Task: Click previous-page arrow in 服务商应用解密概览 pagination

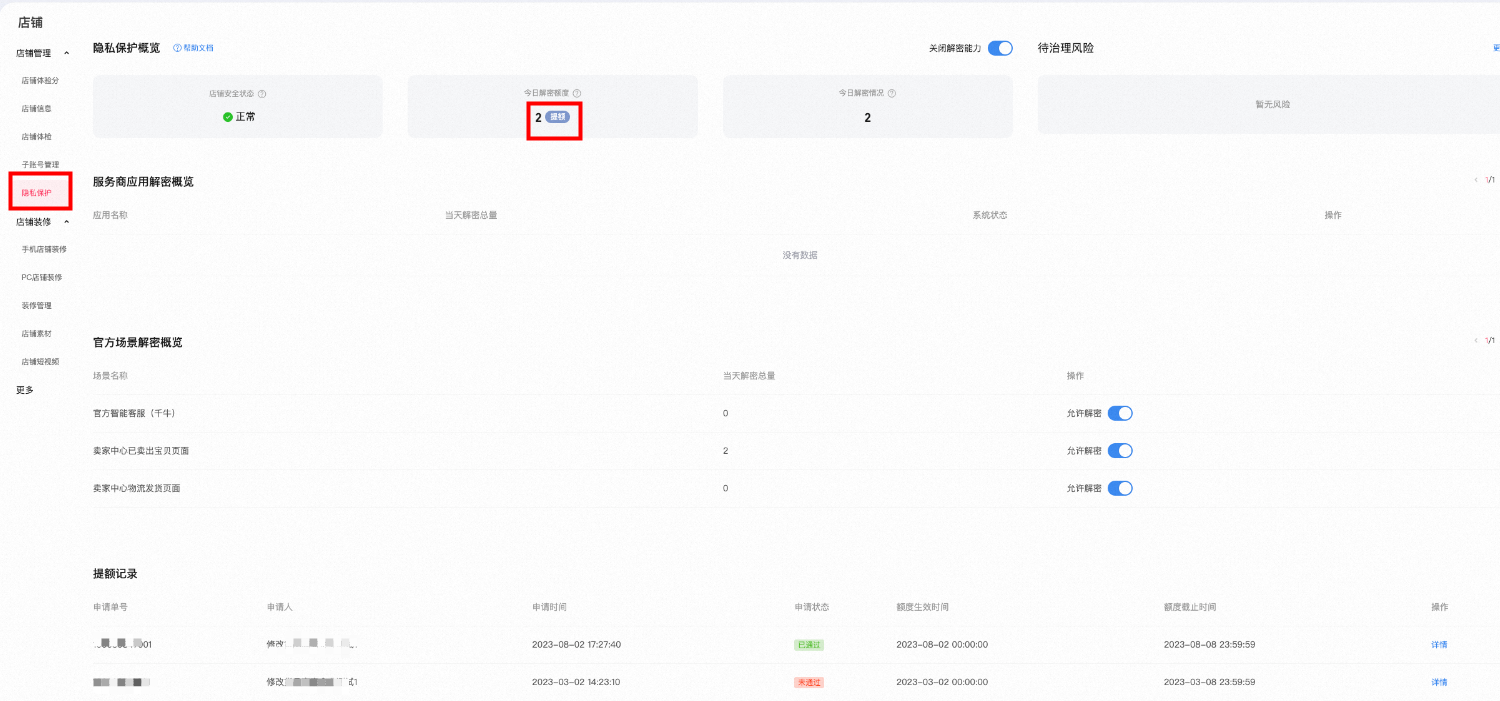Action: (1475, 180)
